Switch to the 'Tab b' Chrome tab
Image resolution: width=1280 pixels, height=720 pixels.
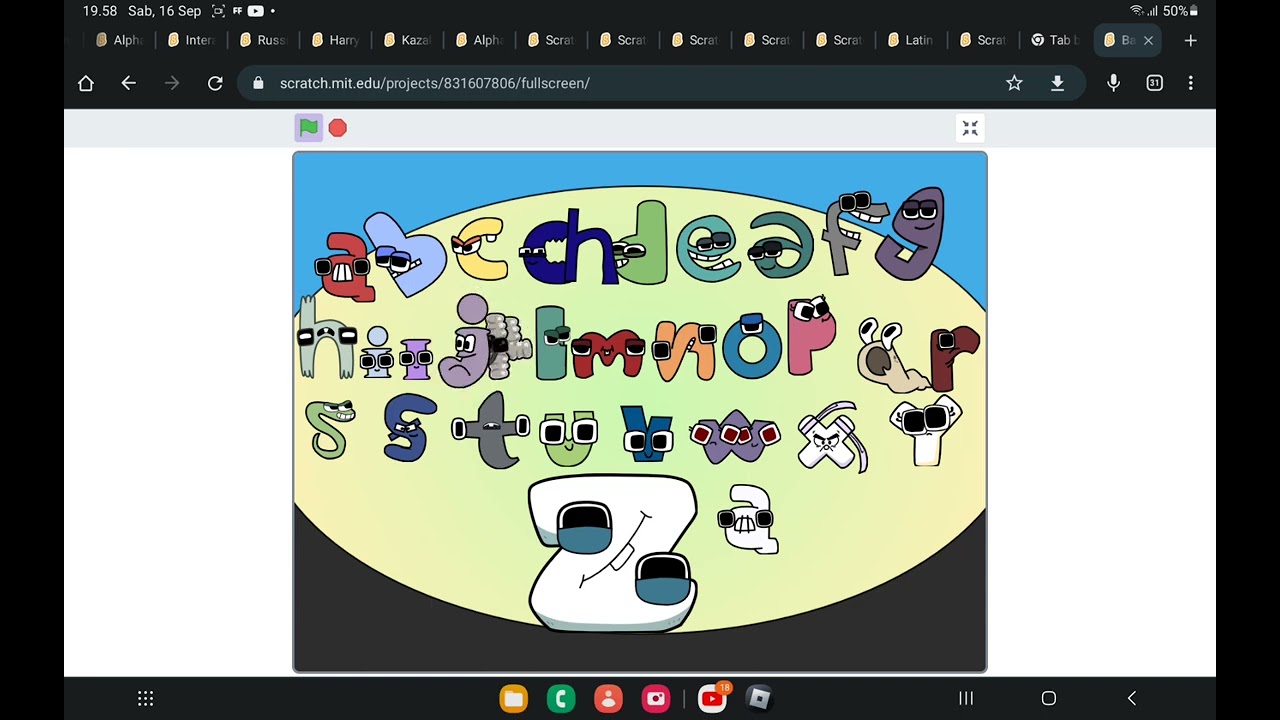pos(1056,40)
